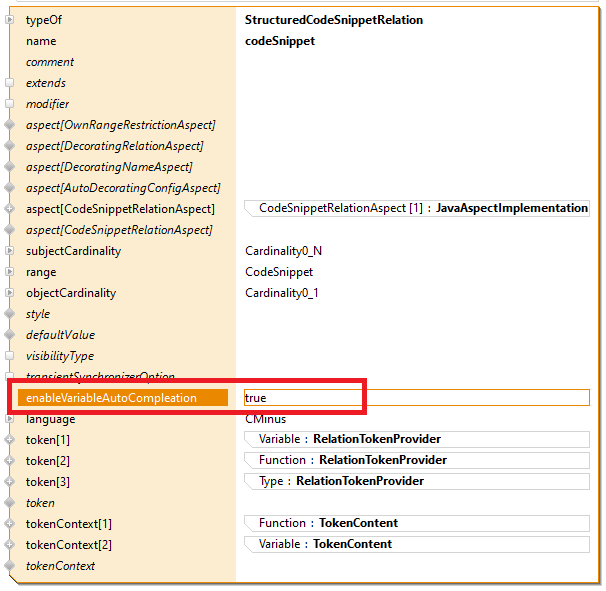606x591 pixels.
Task: Toggle the checkbox beside extends
Action: (x=10, y=83)
